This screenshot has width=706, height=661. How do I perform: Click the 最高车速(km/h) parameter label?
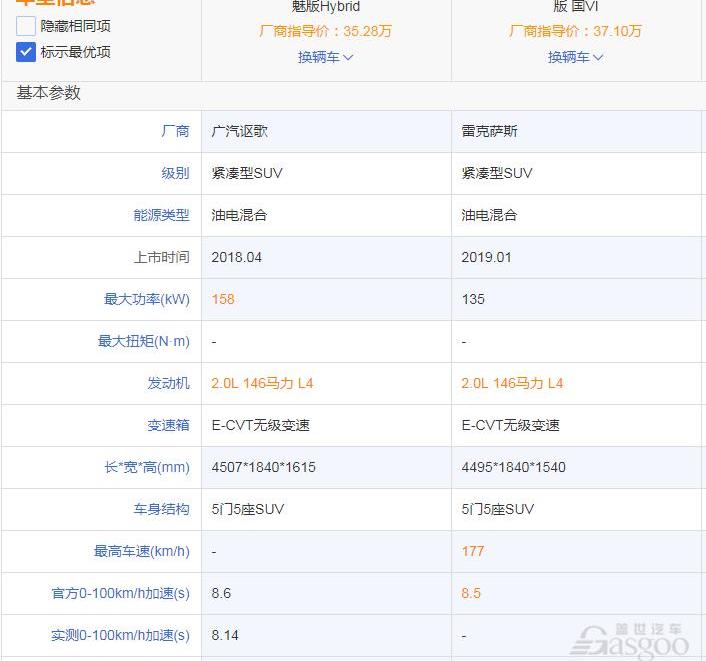[141, 551]
